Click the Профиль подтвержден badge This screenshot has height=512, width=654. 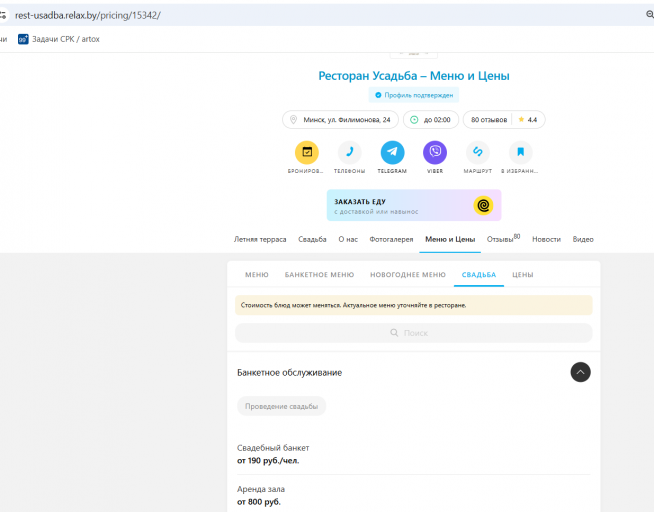click(x=414, y=95)
